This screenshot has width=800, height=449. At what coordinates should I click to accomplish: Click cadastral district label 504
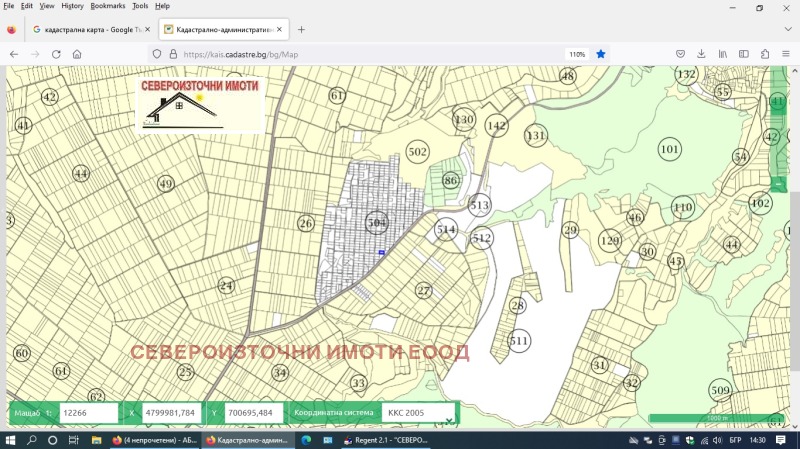point(377,223)
